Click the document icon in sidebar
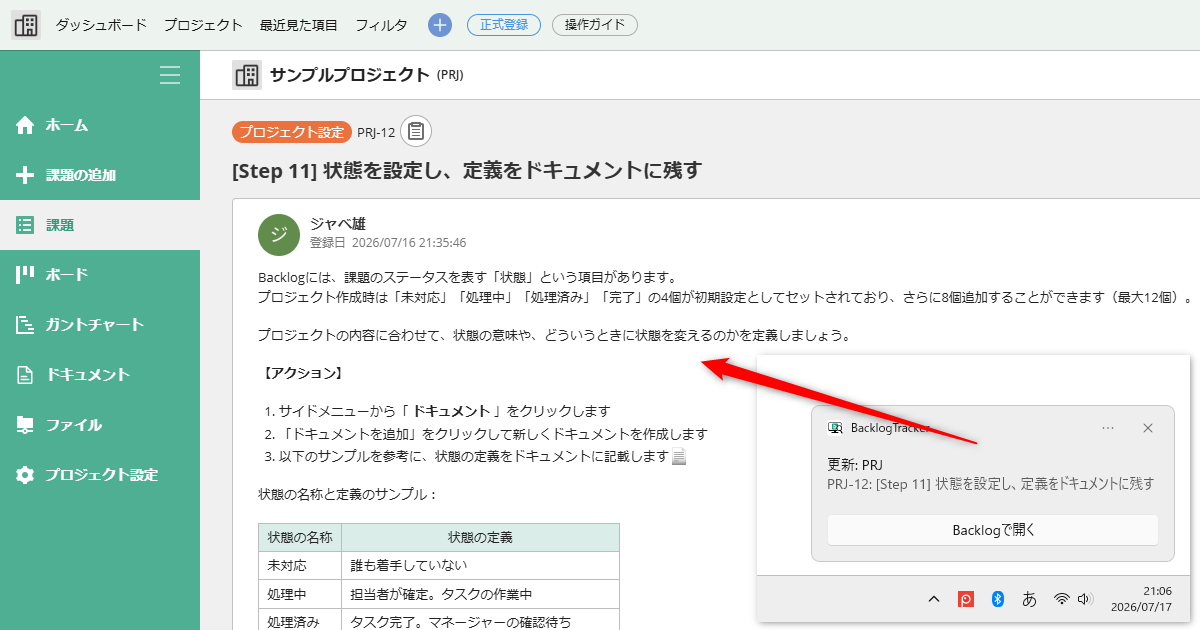 point(25,375)
